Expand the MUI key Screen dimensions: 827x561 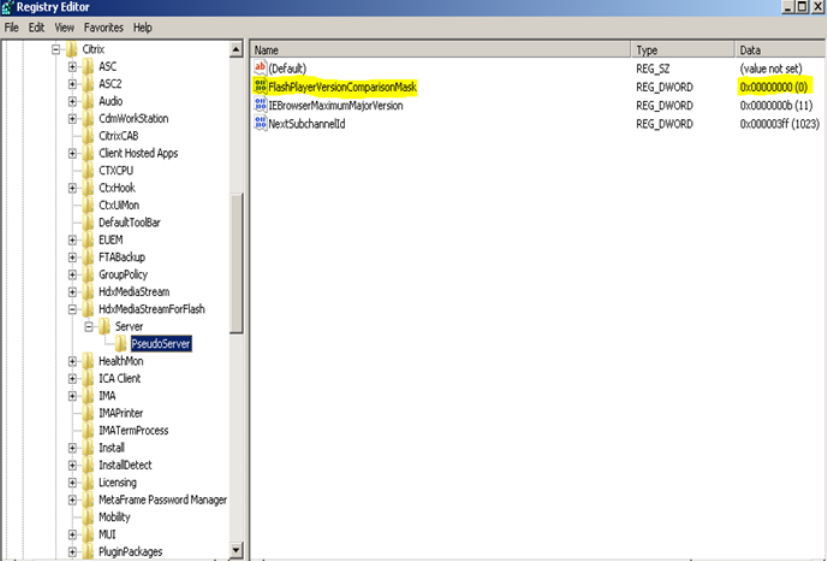[72, 535]
